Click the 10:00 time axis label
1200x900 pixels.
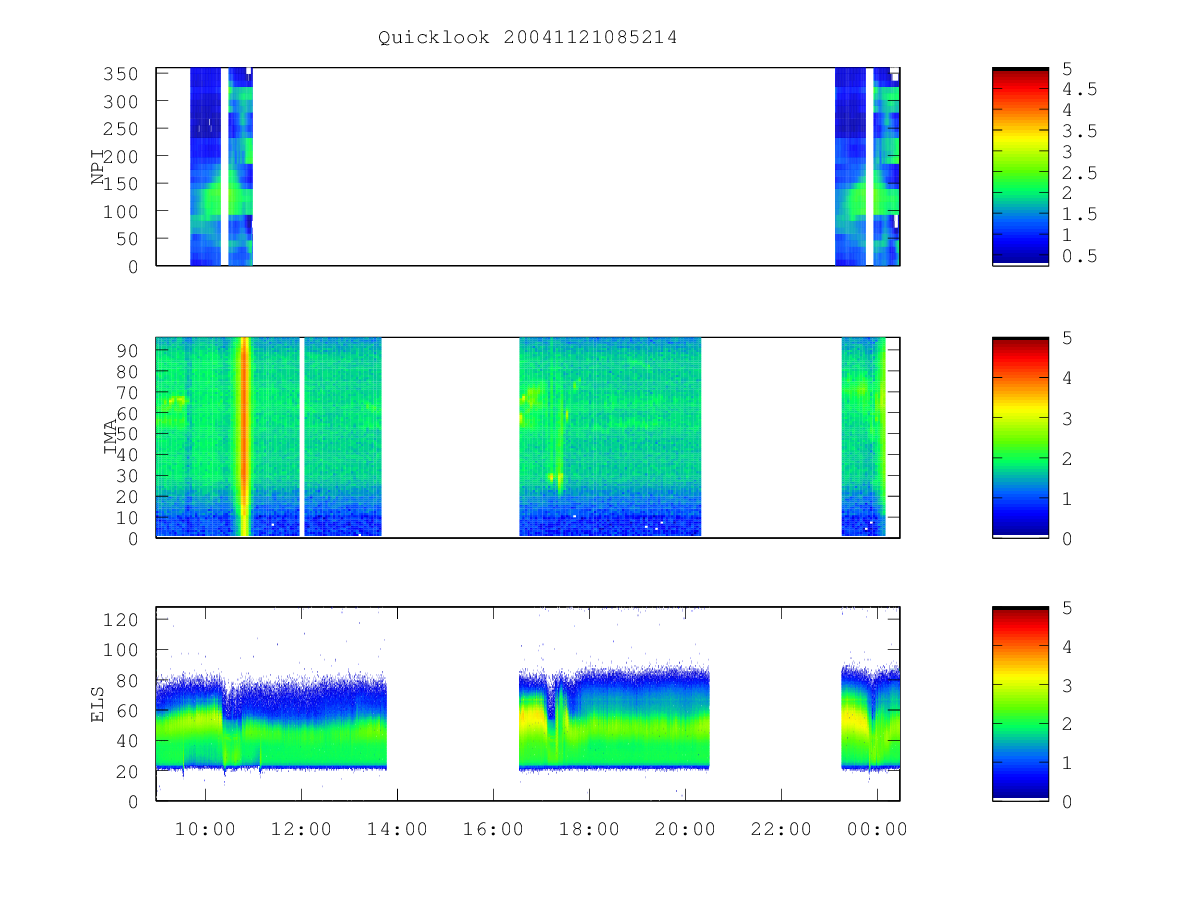coord(205,828)
